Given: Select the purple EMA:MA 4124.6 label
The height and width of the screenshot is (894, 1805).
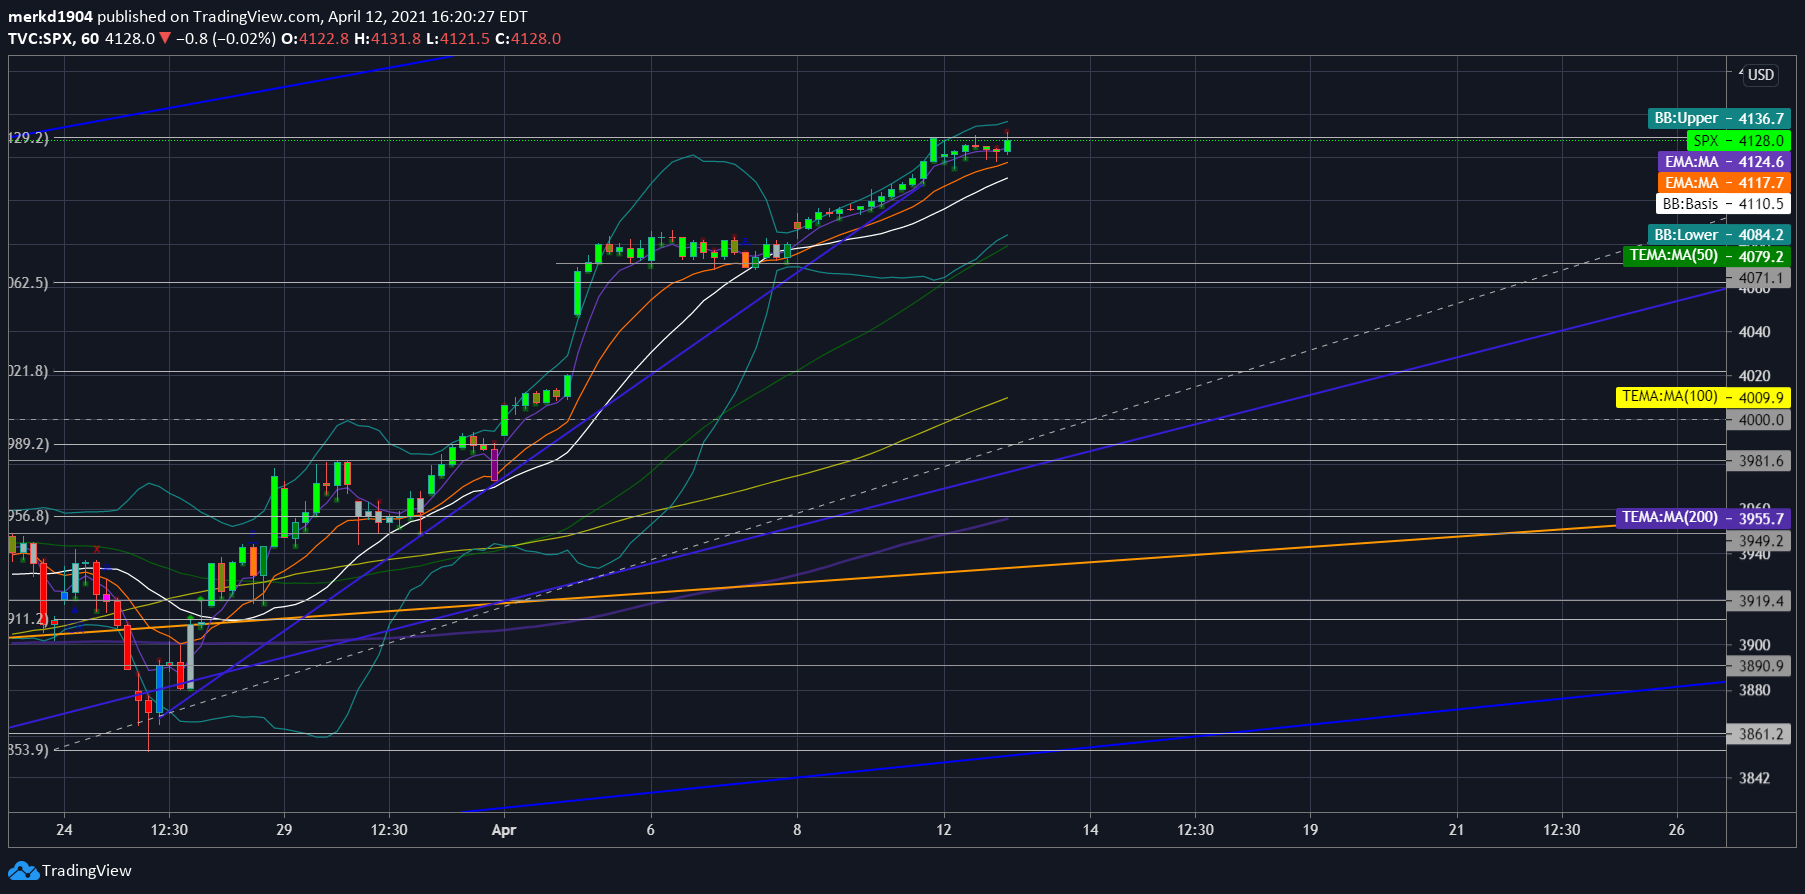Looking at the screenshot, I should (x=1724, y=161).
